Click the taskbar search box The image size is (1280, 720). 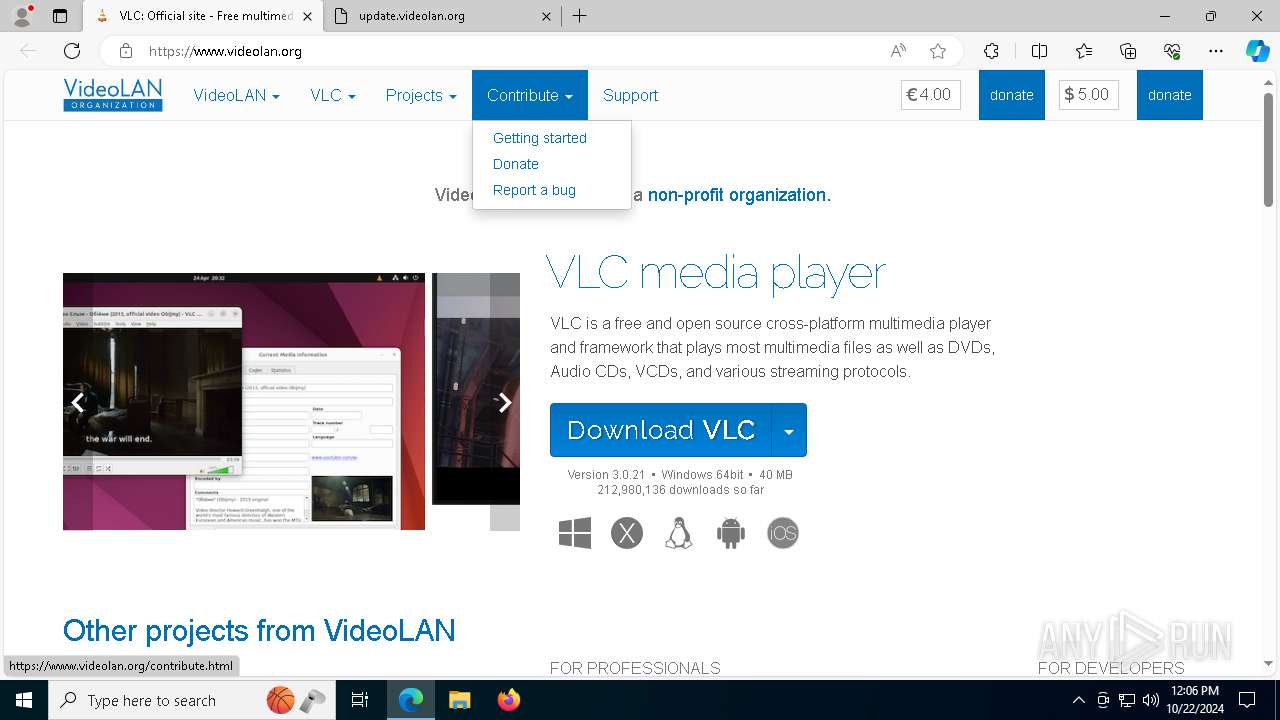[x=194, y=700]
